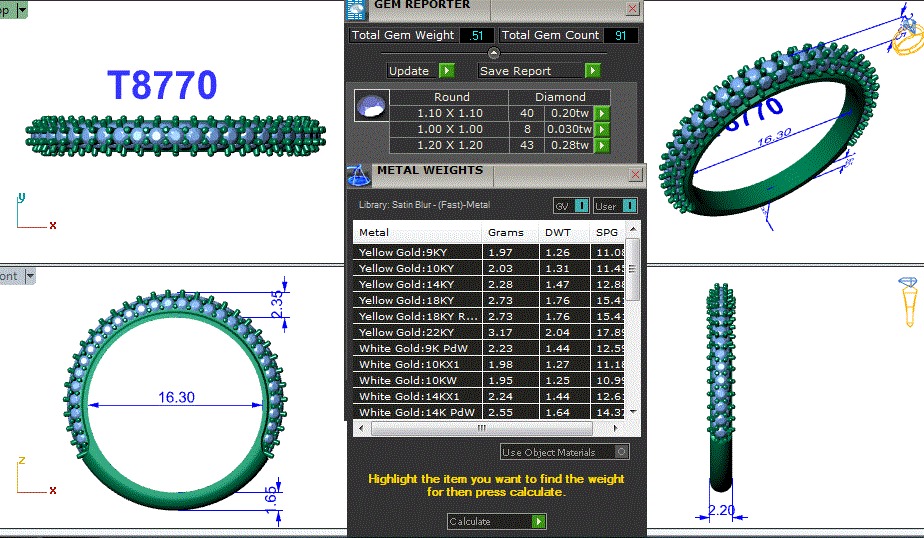Click the Gem Reporter panel icon
This screenshot has height=538, width=924.
pyautogui.click(x=355, y=10)
